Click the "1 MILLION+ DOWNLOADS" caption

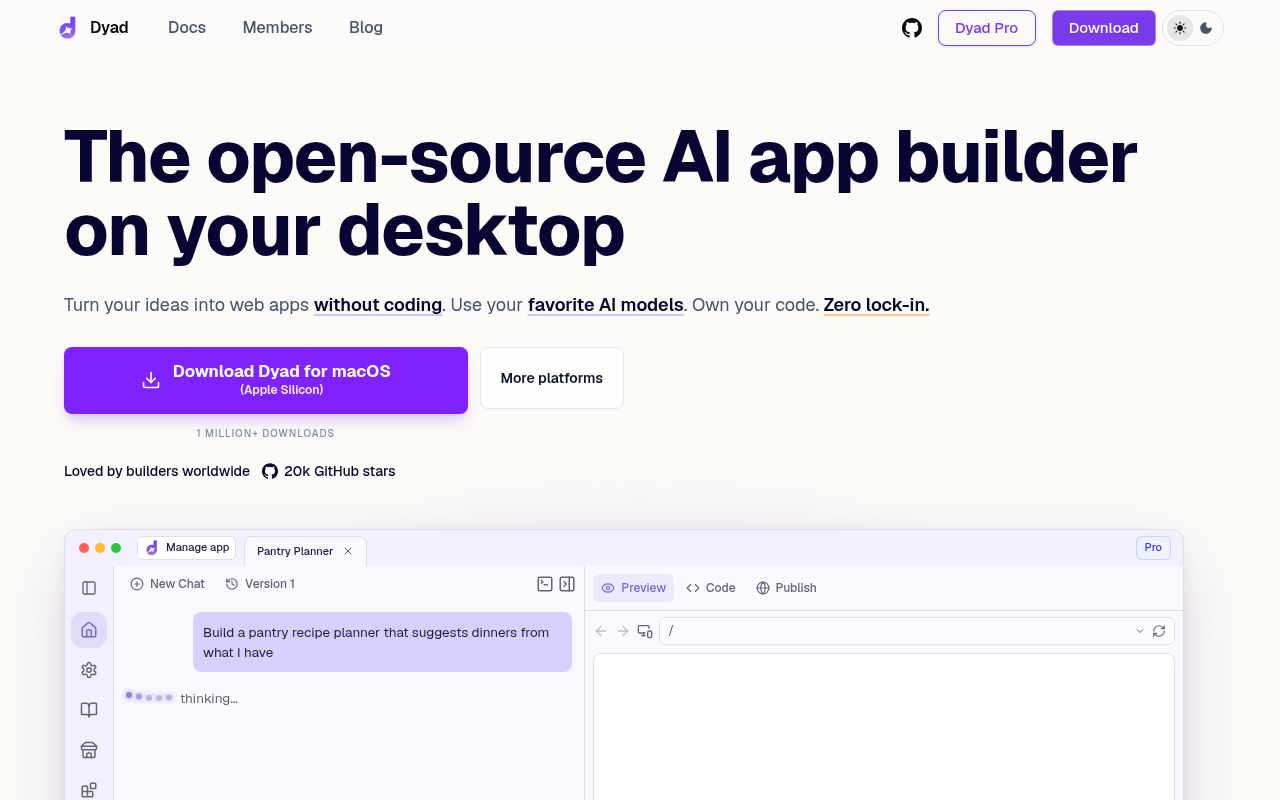(265, 434)
